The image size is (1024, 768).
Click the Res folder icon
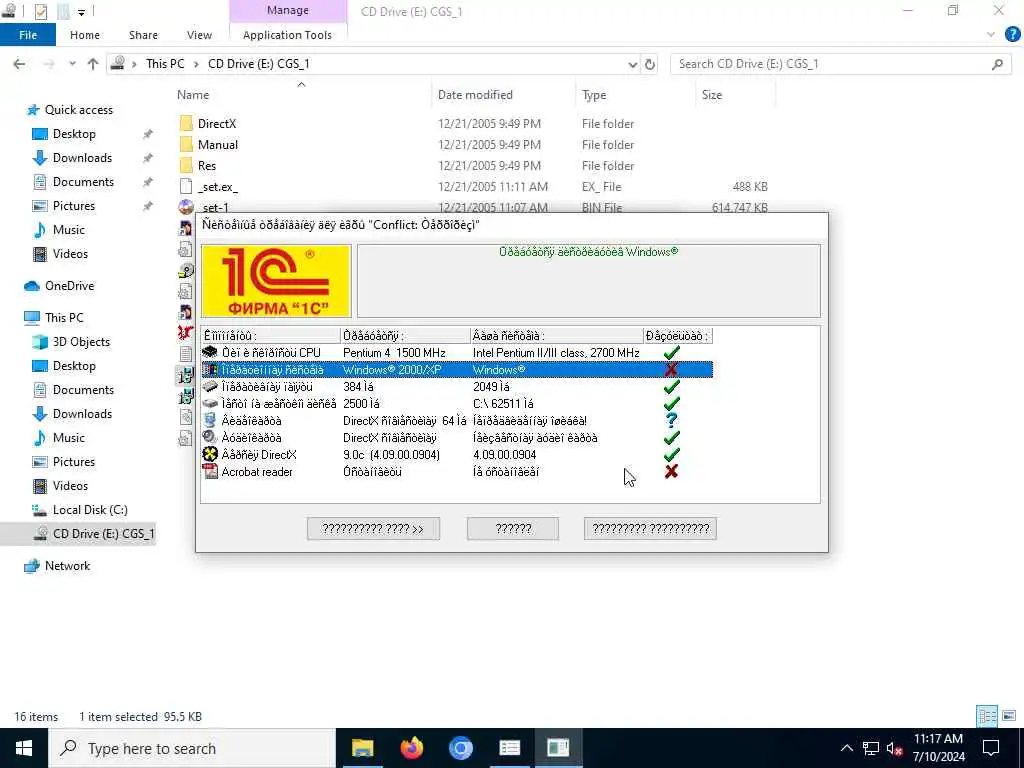click(x=186, y=165)
